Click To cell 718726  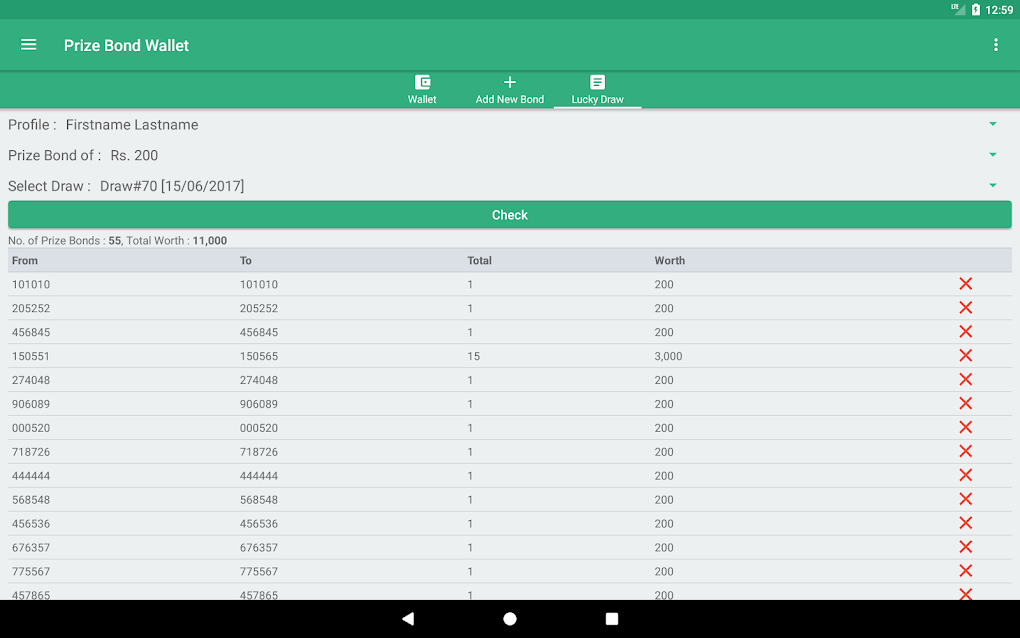click(x=259, y=451)
